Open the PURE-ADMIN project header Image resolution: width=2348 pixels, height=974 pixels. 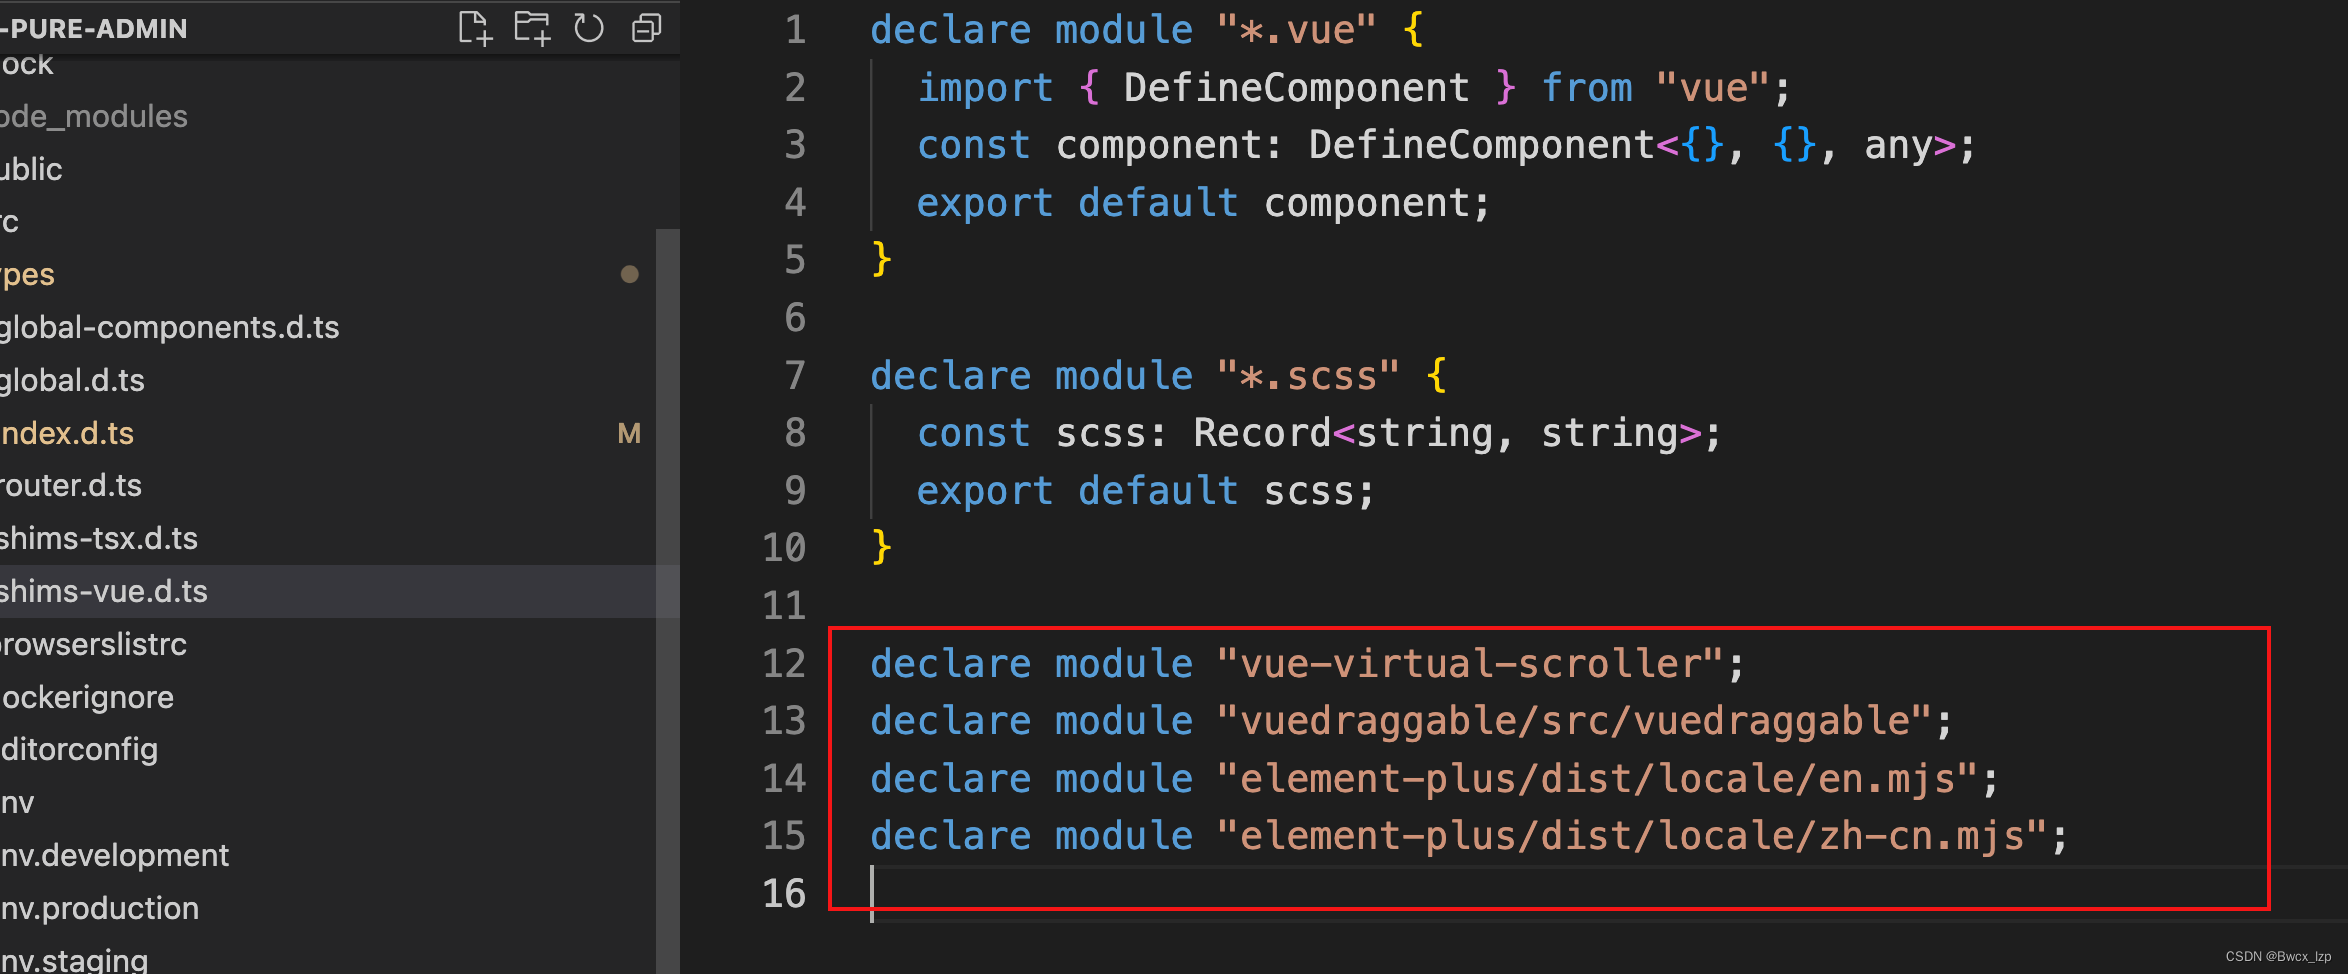tap(94, 28)
